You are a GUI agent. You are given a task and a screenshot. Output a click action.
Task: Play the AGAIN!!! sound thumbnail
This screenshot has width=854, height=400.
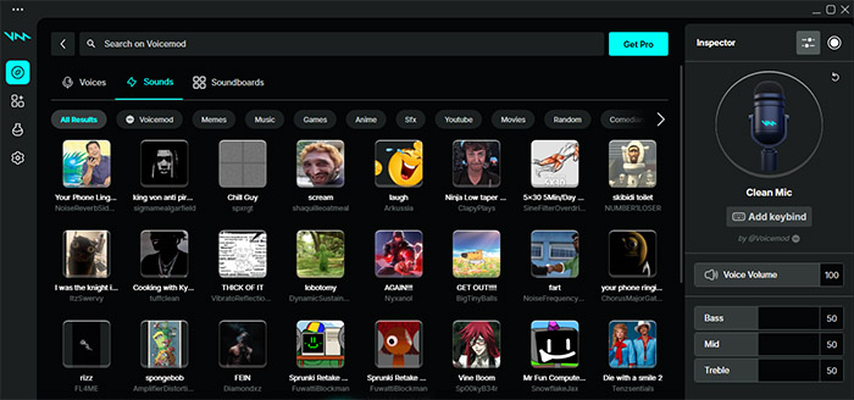pos(399,253)
